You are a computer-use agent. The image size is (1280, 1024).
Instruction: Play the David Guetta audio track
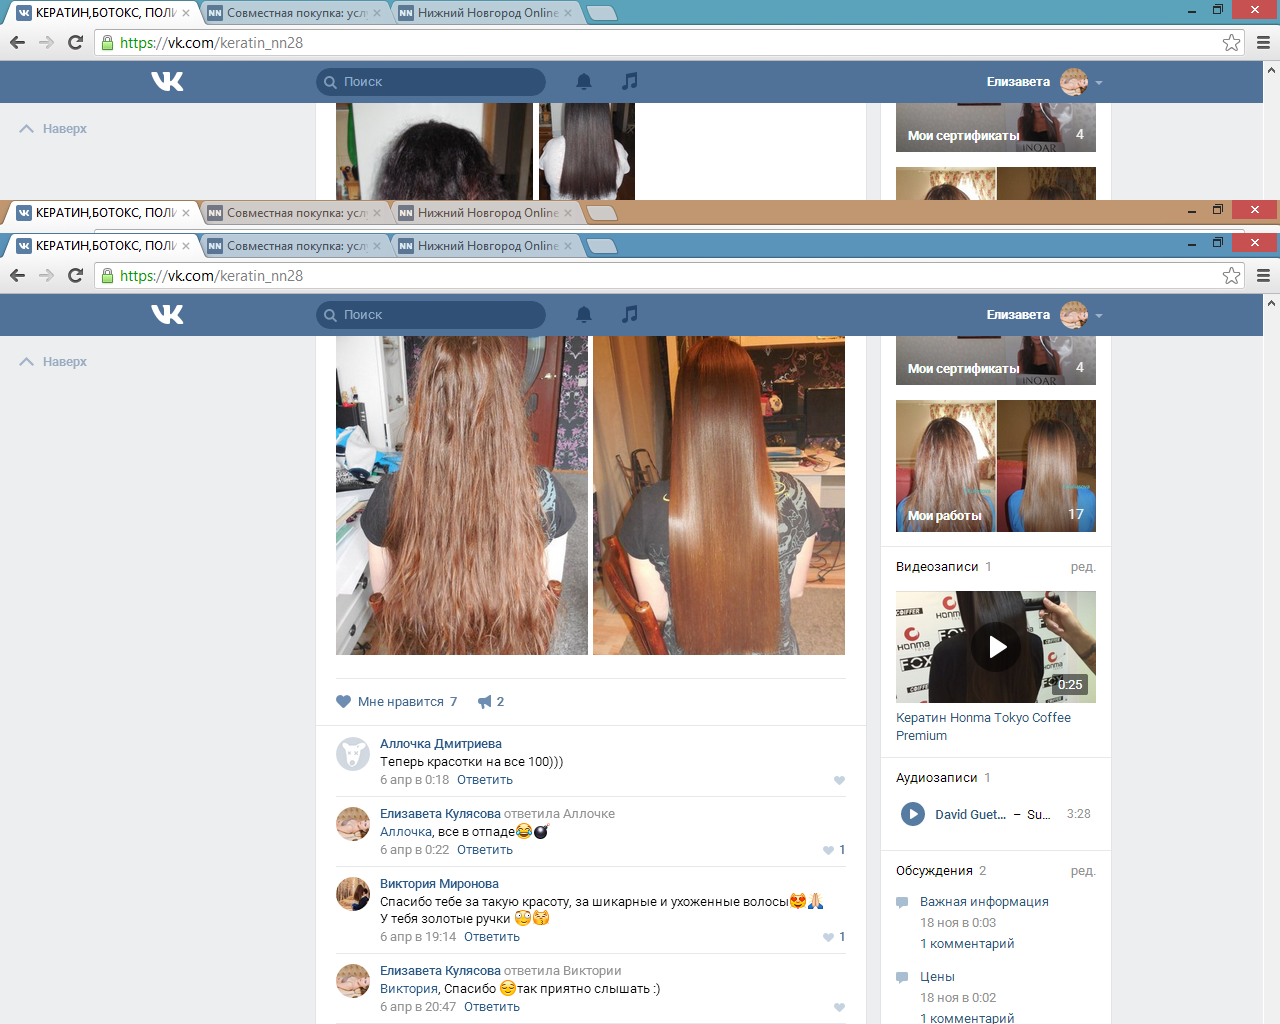coord(913,814)
